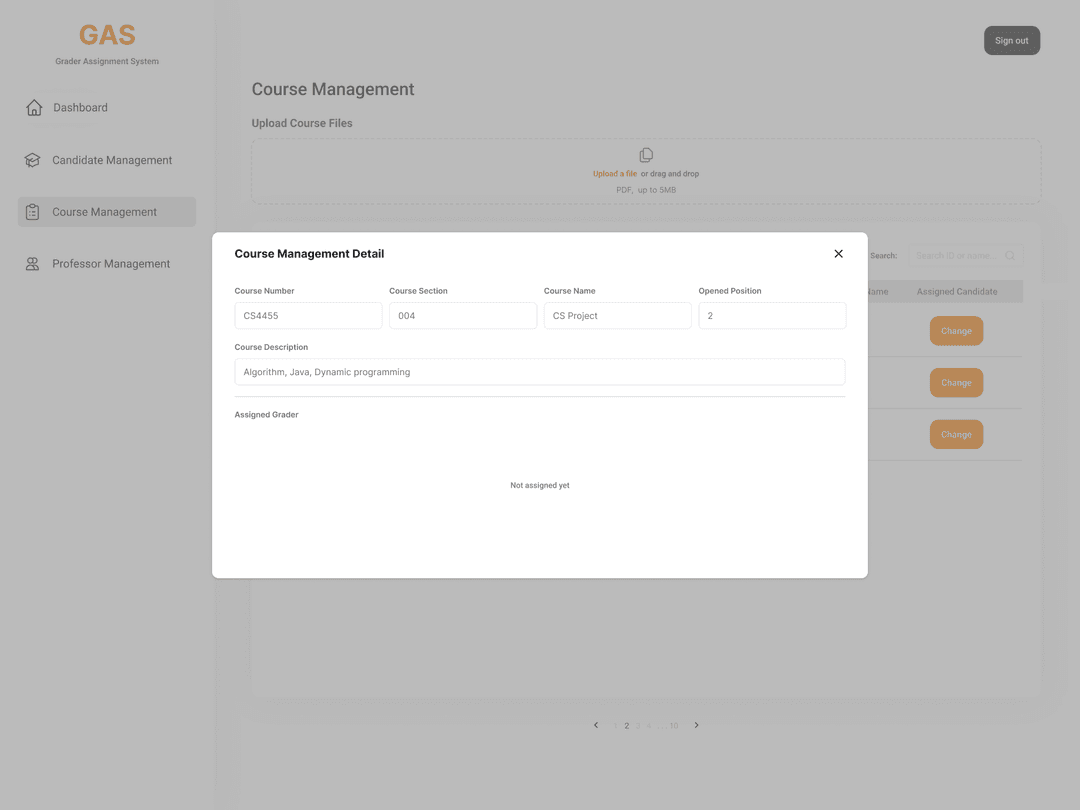This screenshot has width=1080, height=810.
Task: Click the document upload icon above 'Upload a file'
Action: coord(645,154)
